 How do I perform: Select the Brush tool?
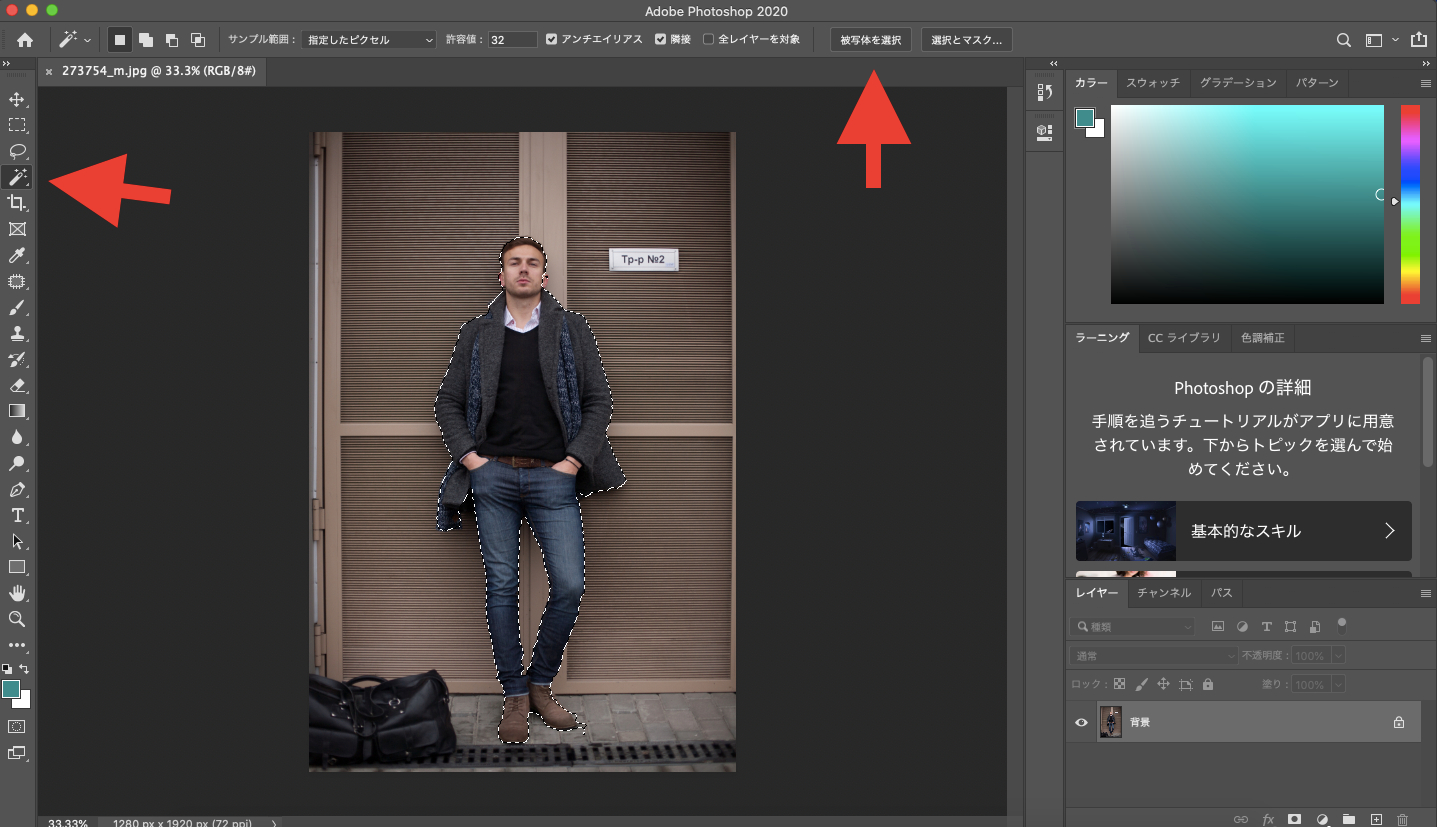(17, 308)
